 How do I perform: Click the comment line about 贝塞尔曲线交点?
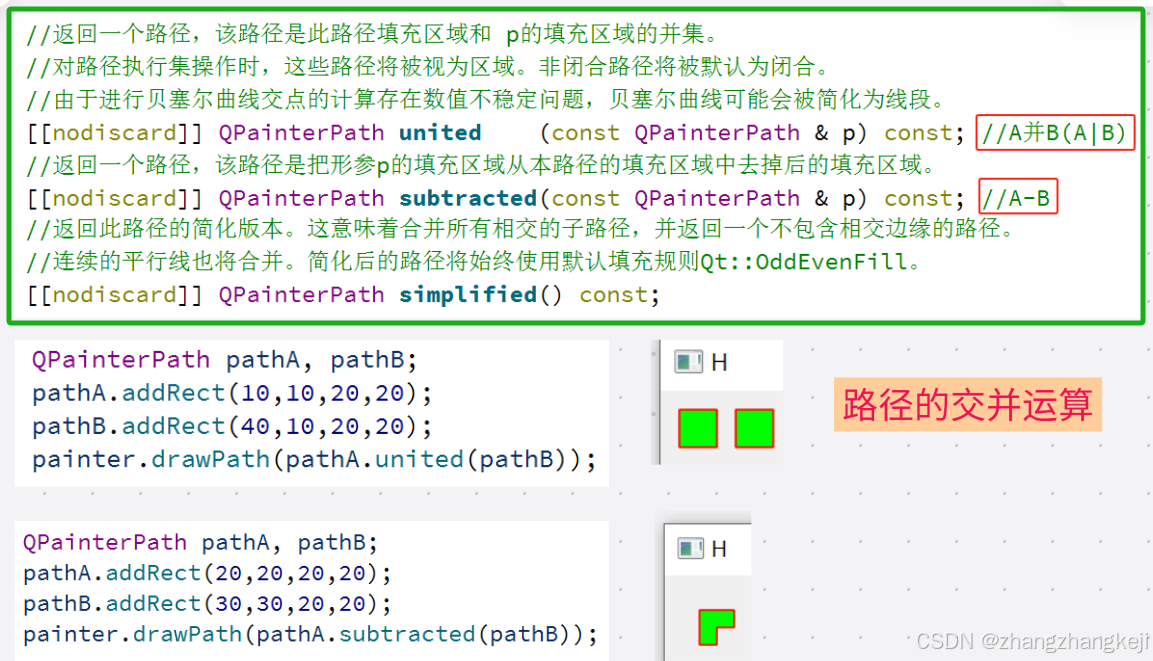(486, 99)
